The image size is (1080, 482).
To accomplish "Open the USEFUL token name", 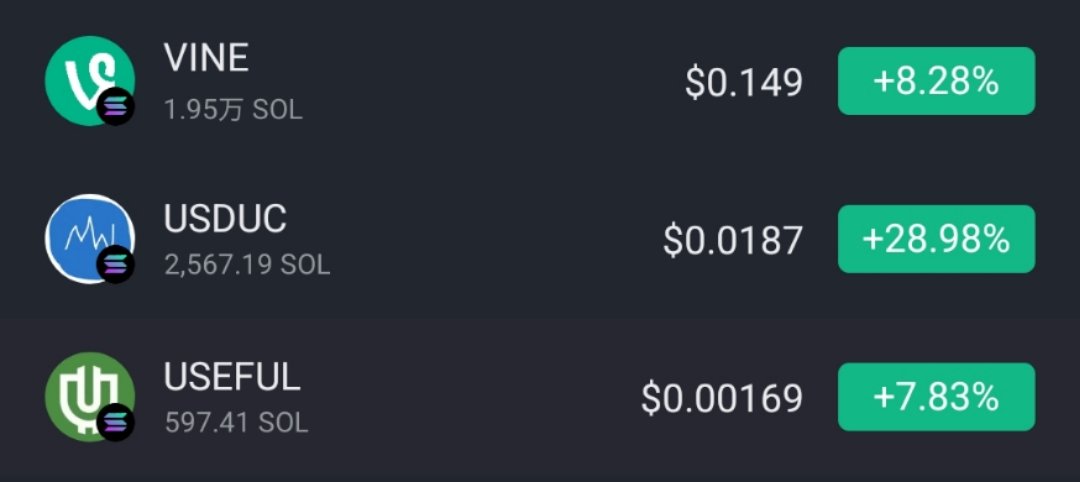I will pos(232,377).
